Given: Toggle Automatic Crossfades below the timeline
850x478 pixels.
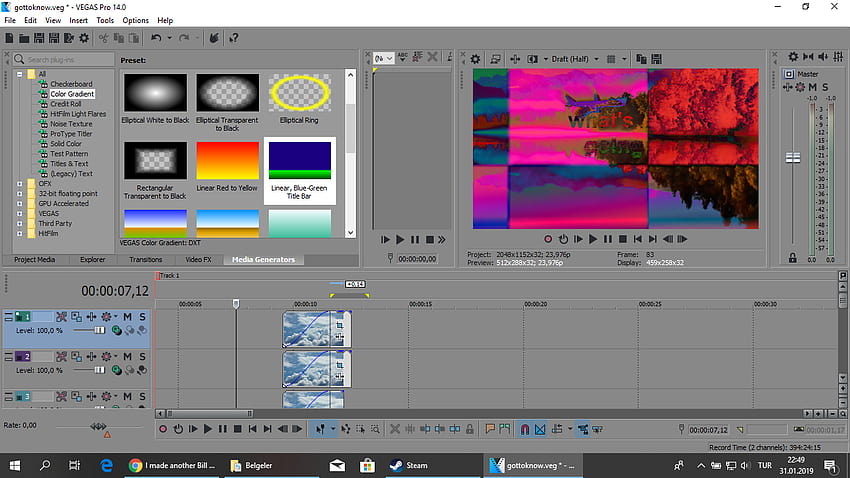Looking at the screenshot, I should point(540,429).
